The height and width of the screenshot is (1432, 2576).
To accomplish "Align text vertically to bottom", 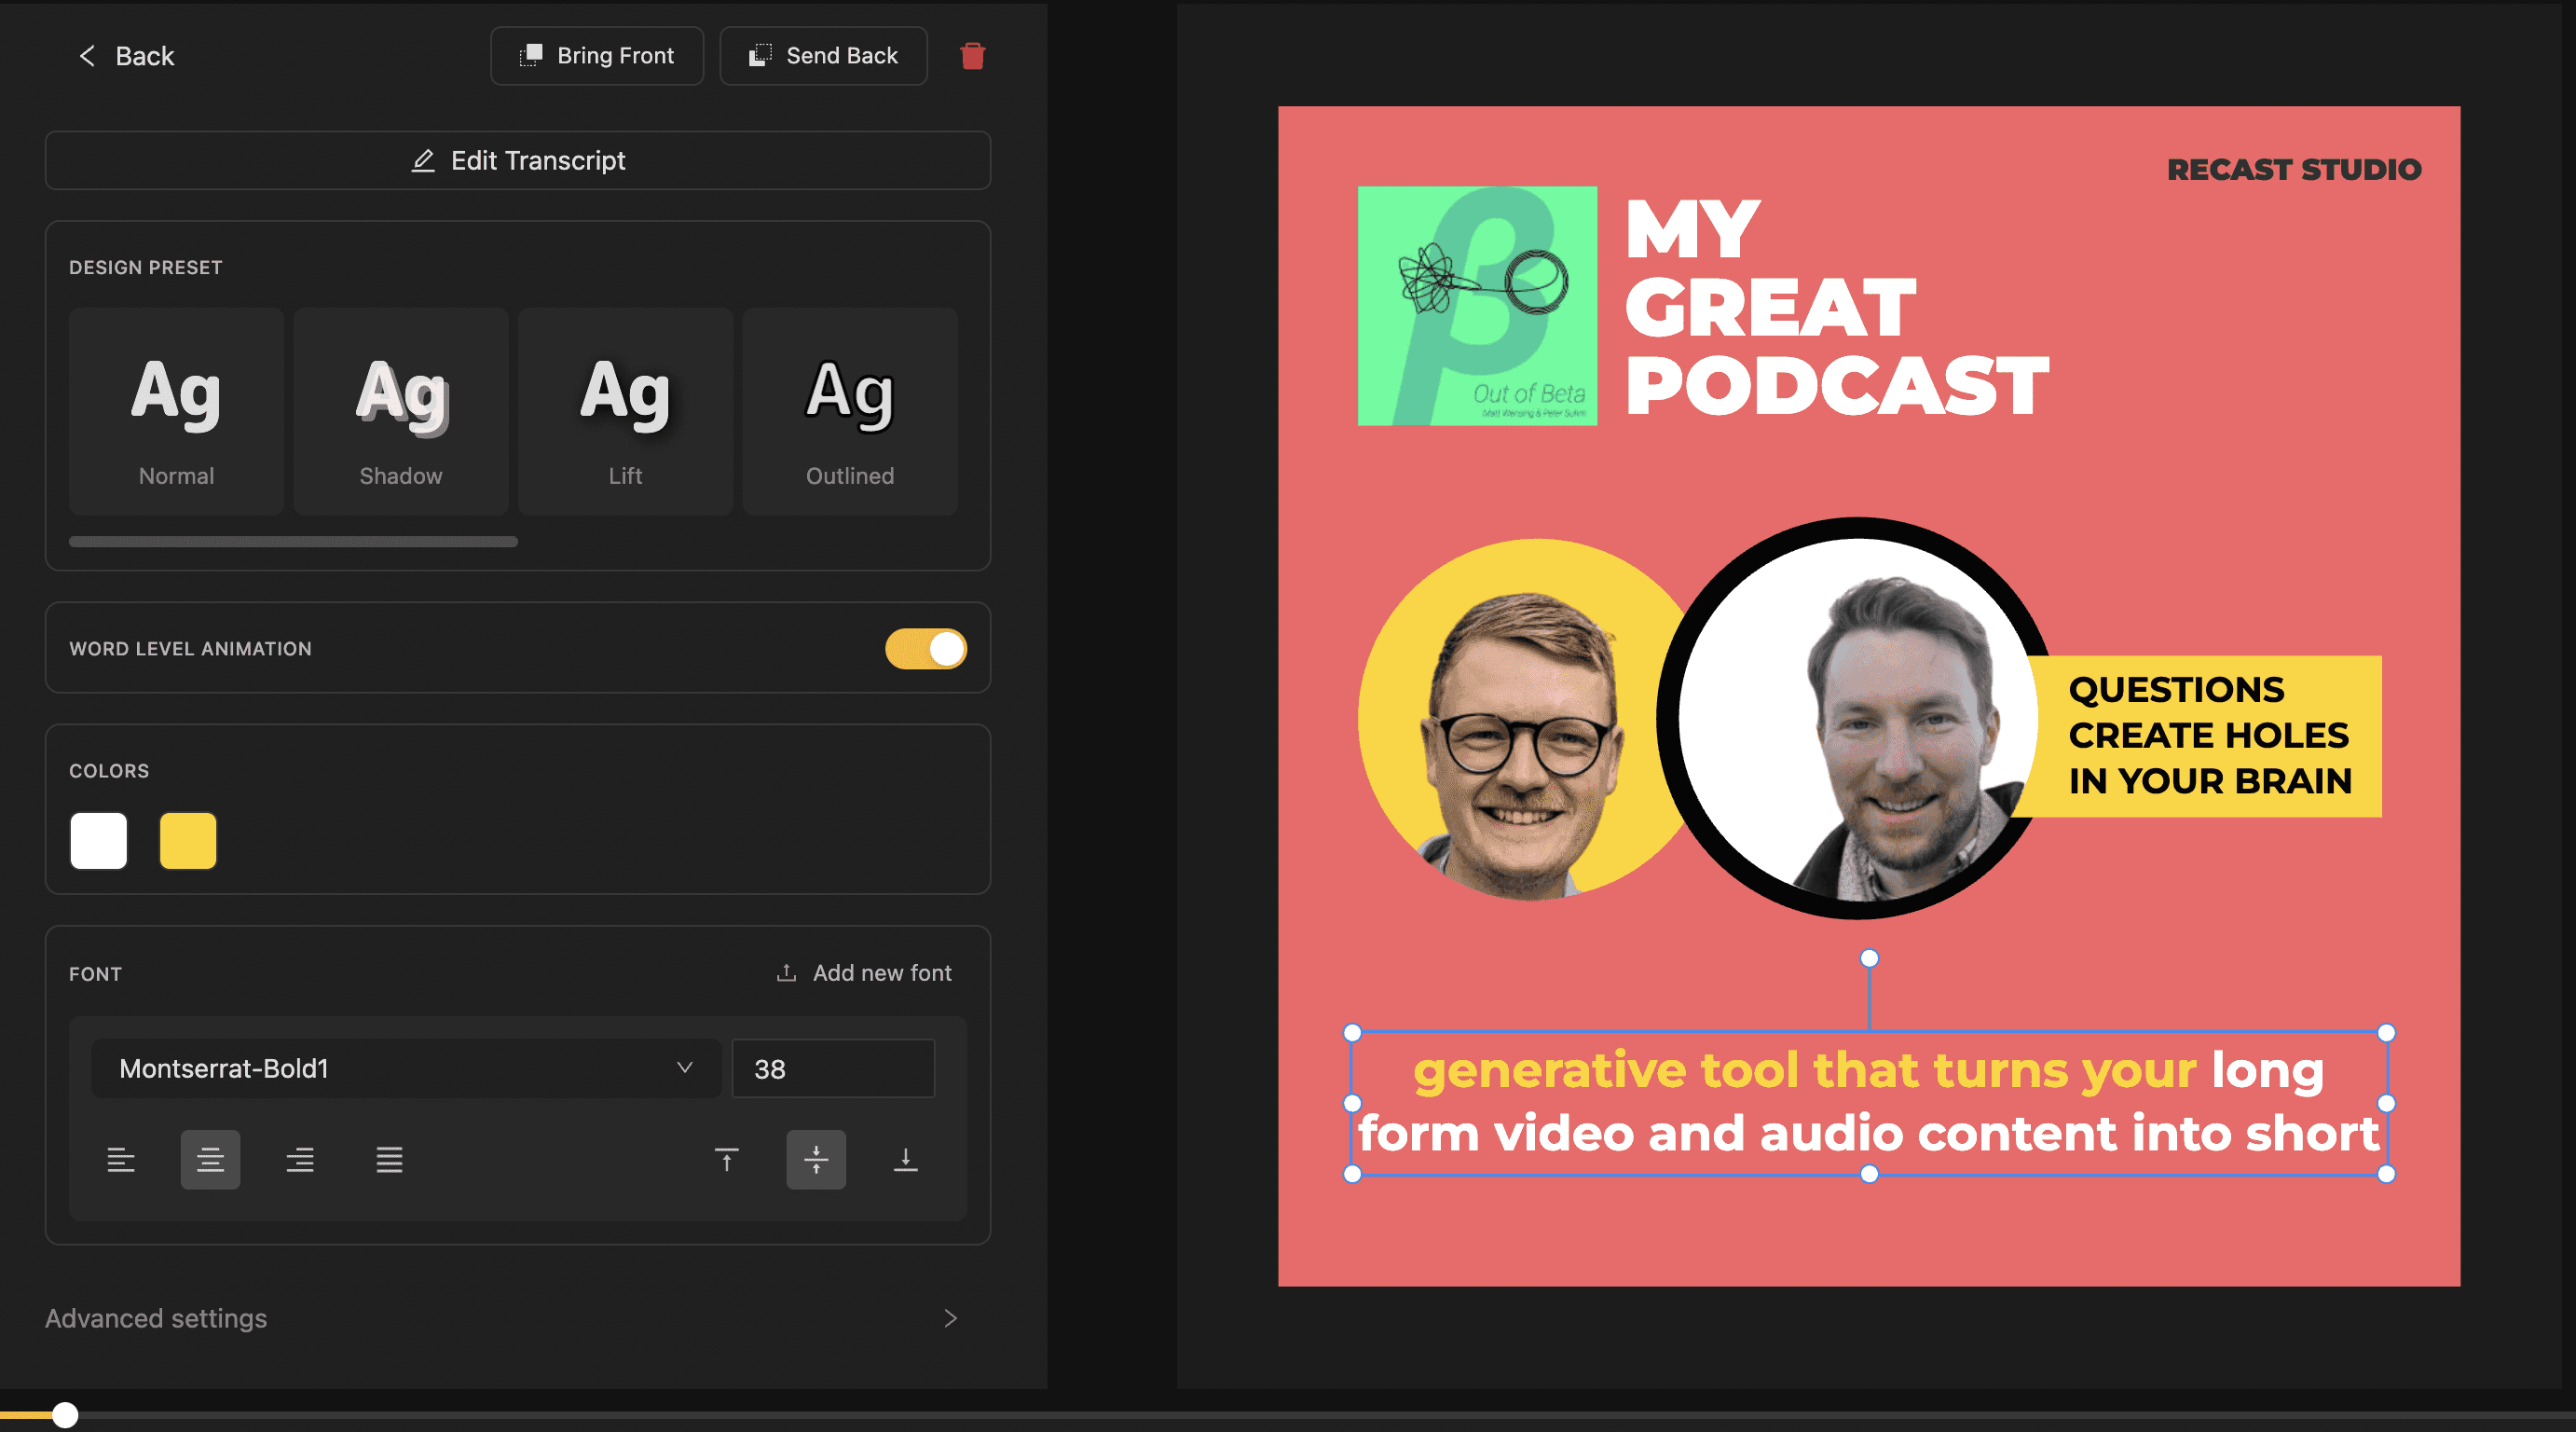I will point(905,1160).
